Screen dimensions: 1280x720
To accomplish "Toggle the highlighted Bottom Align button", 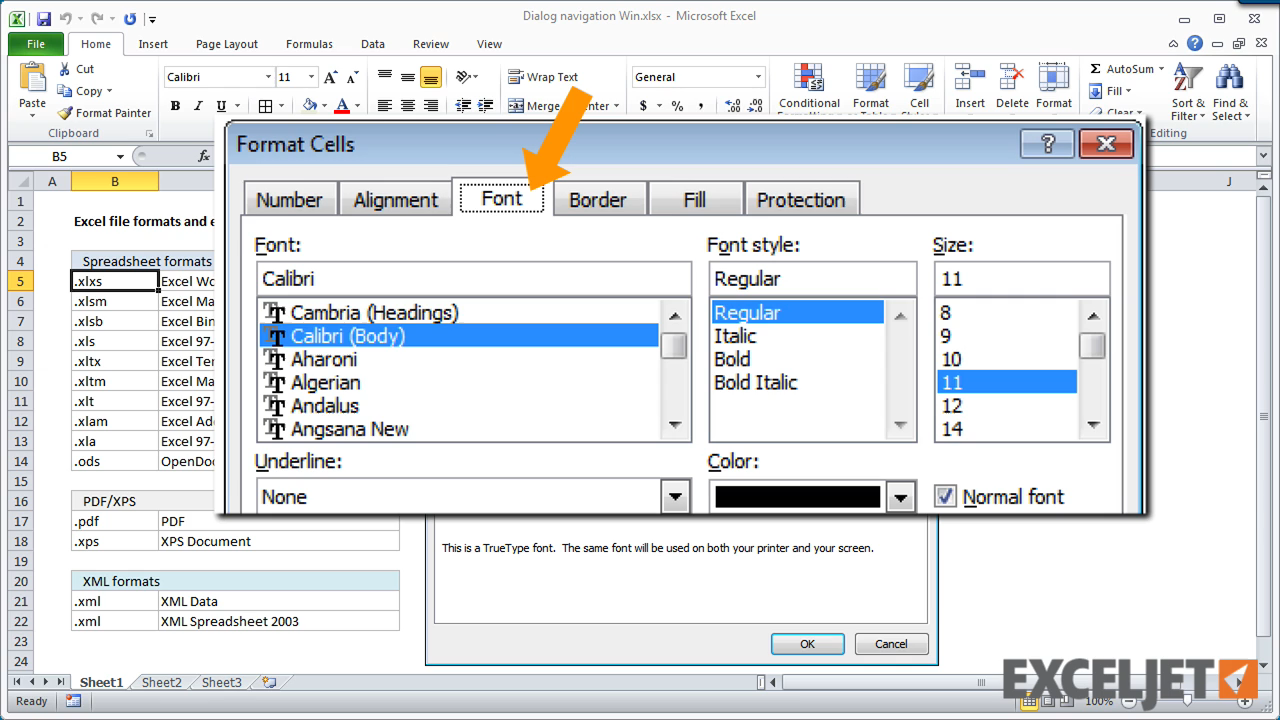I will coord(431,77).
